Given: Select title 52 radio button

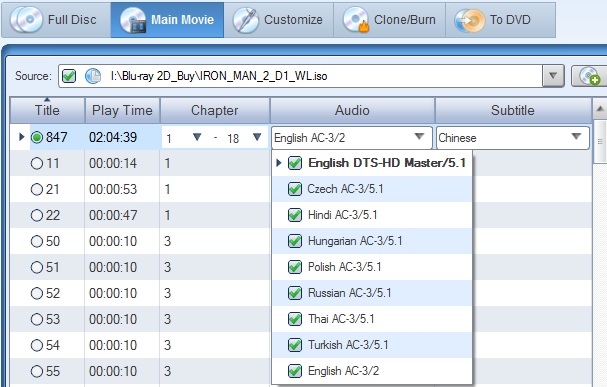Looking at the screenshot, I should [37, 293].
